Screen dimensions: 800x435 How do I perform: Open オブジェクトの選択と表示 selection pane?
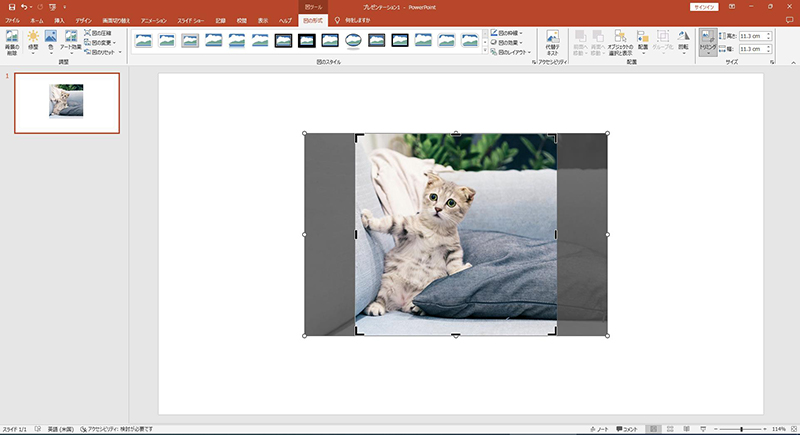621,42
